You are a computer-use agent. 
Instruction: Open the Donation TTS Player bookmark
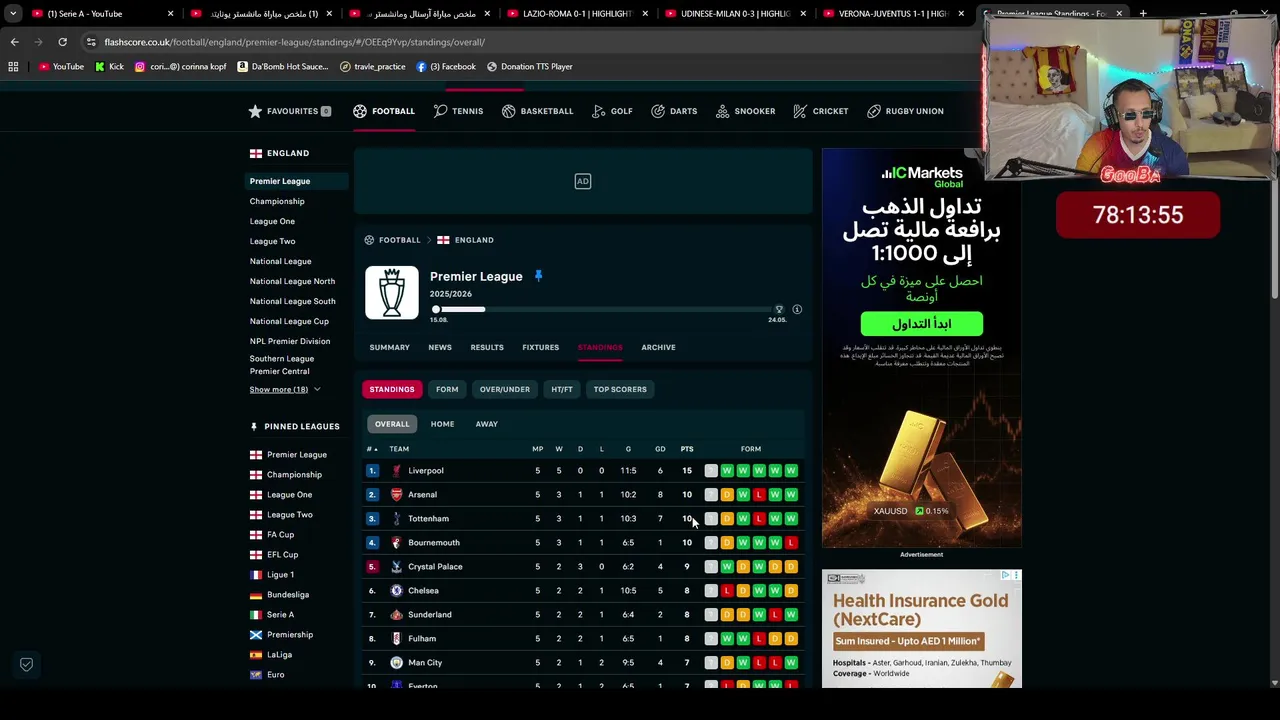(x=529, y=66)
